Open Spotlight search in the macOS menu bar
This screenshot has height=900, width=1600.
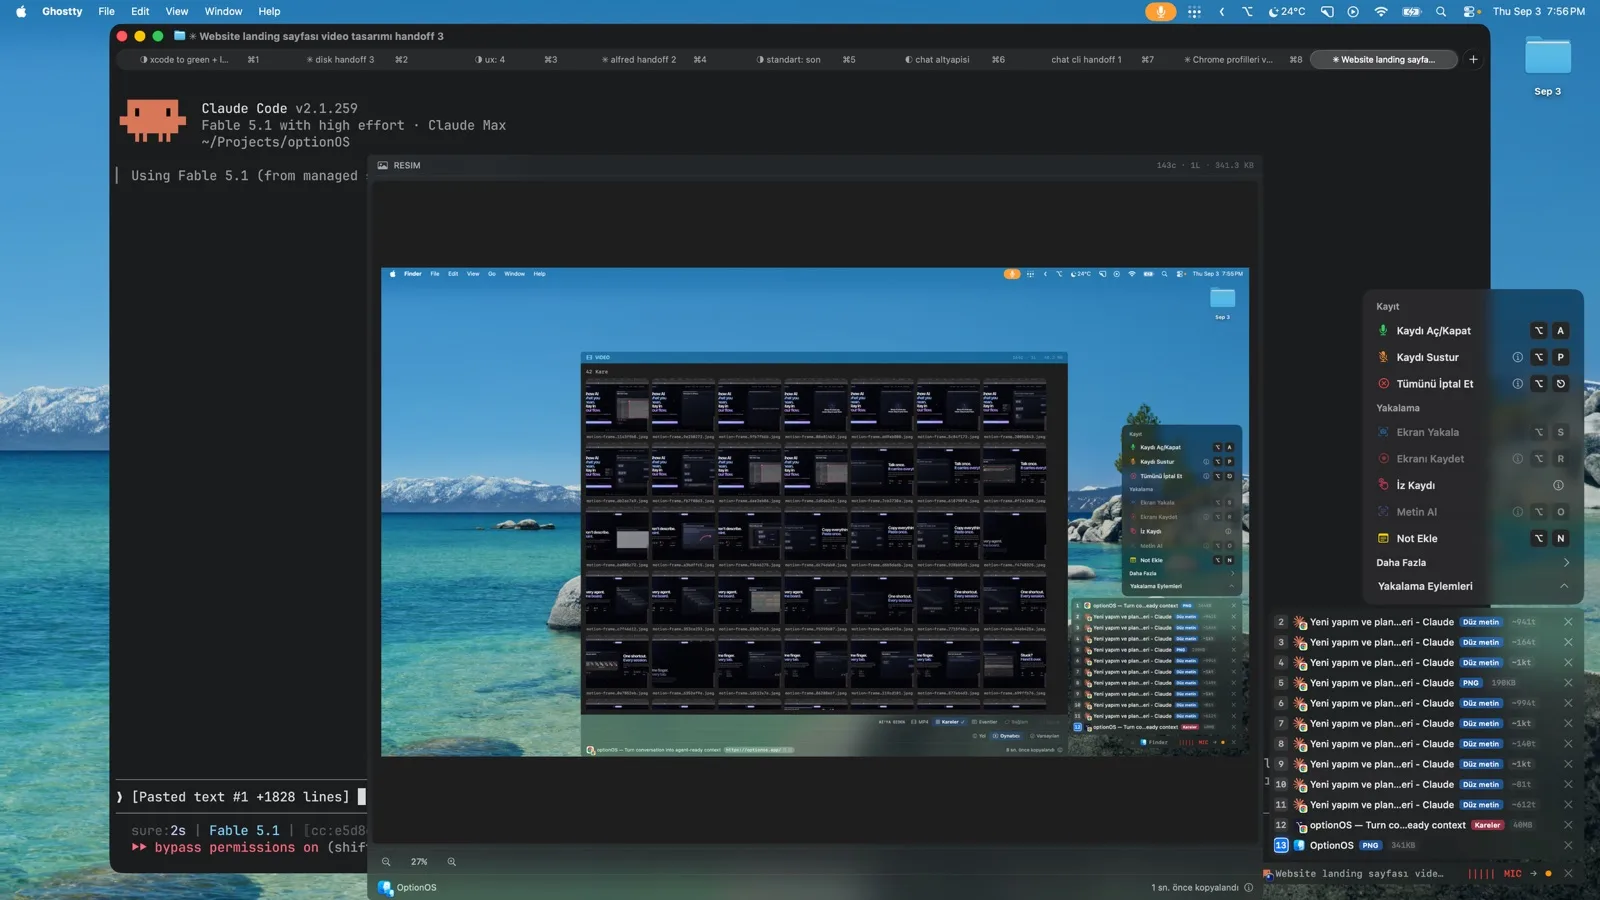1441,12
